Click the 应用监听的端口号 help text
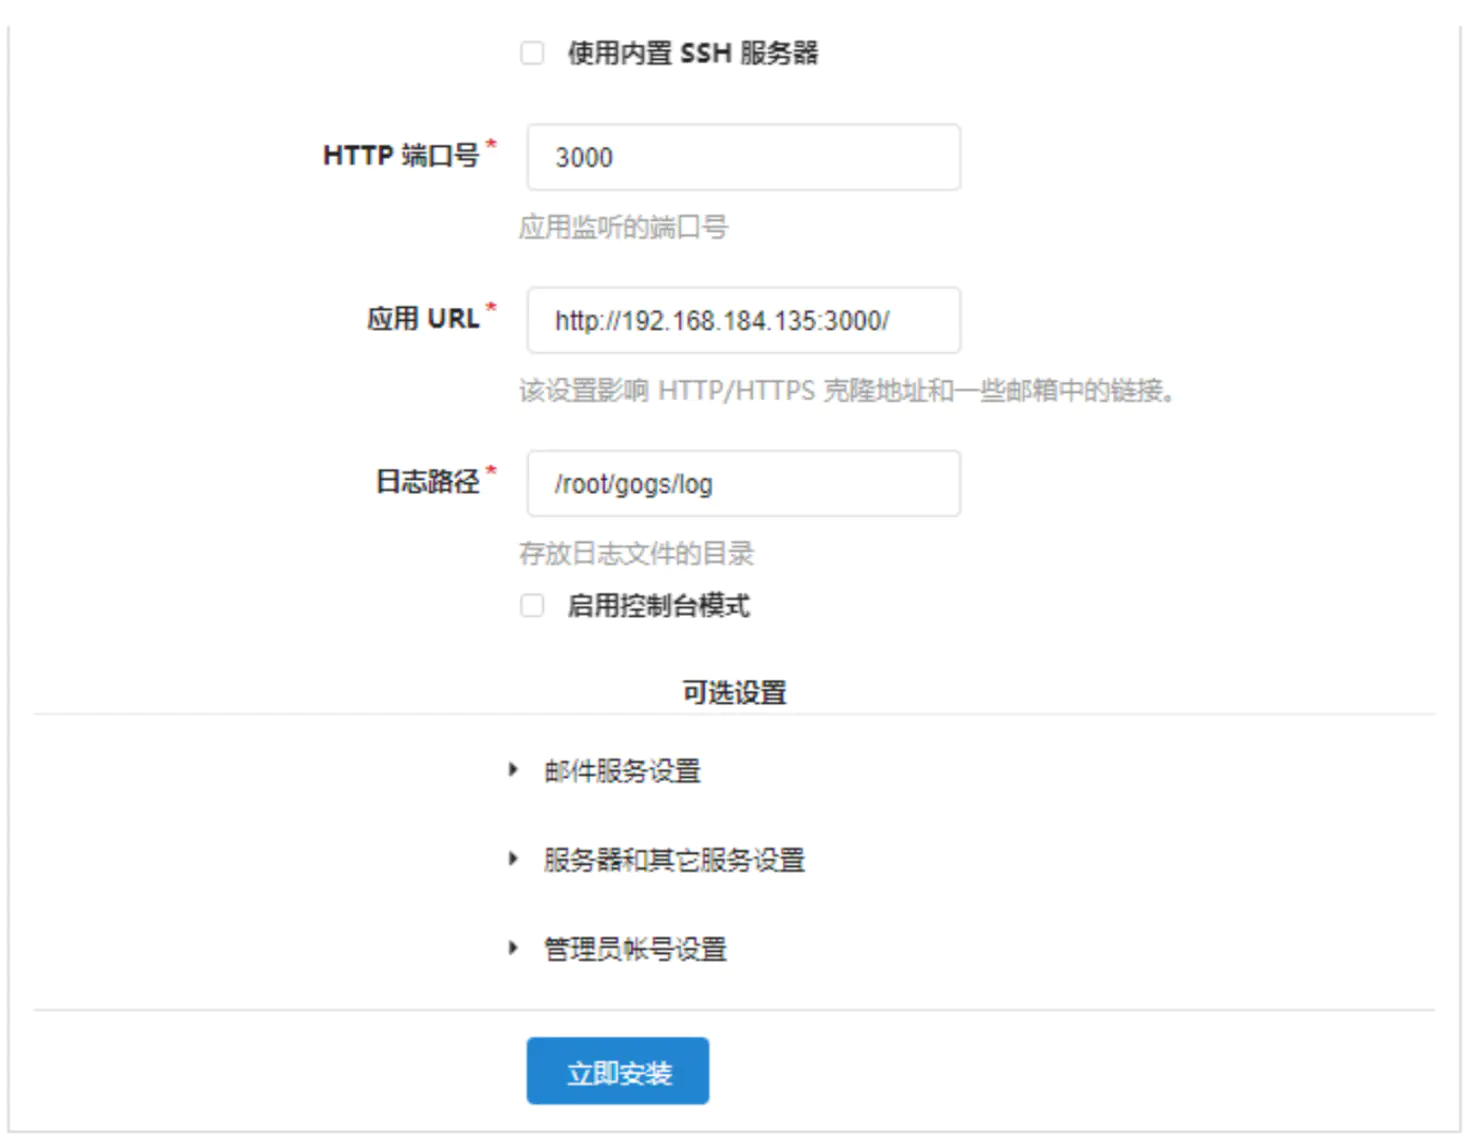 point(623,228)
